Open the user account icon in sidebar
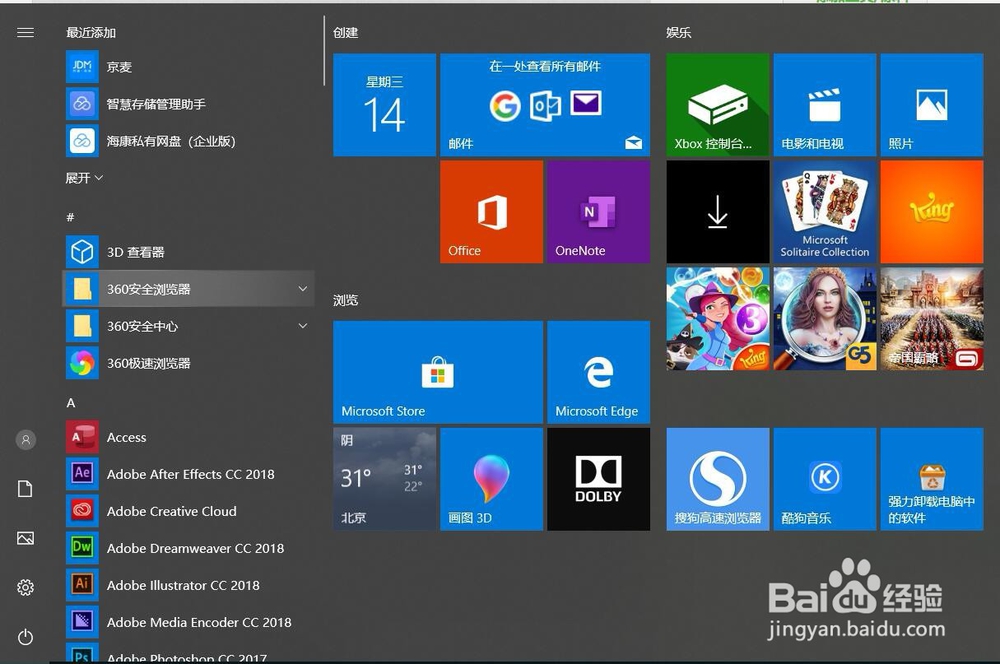The width and height of the screenshot is (1000, 664). tap(26, 439)
